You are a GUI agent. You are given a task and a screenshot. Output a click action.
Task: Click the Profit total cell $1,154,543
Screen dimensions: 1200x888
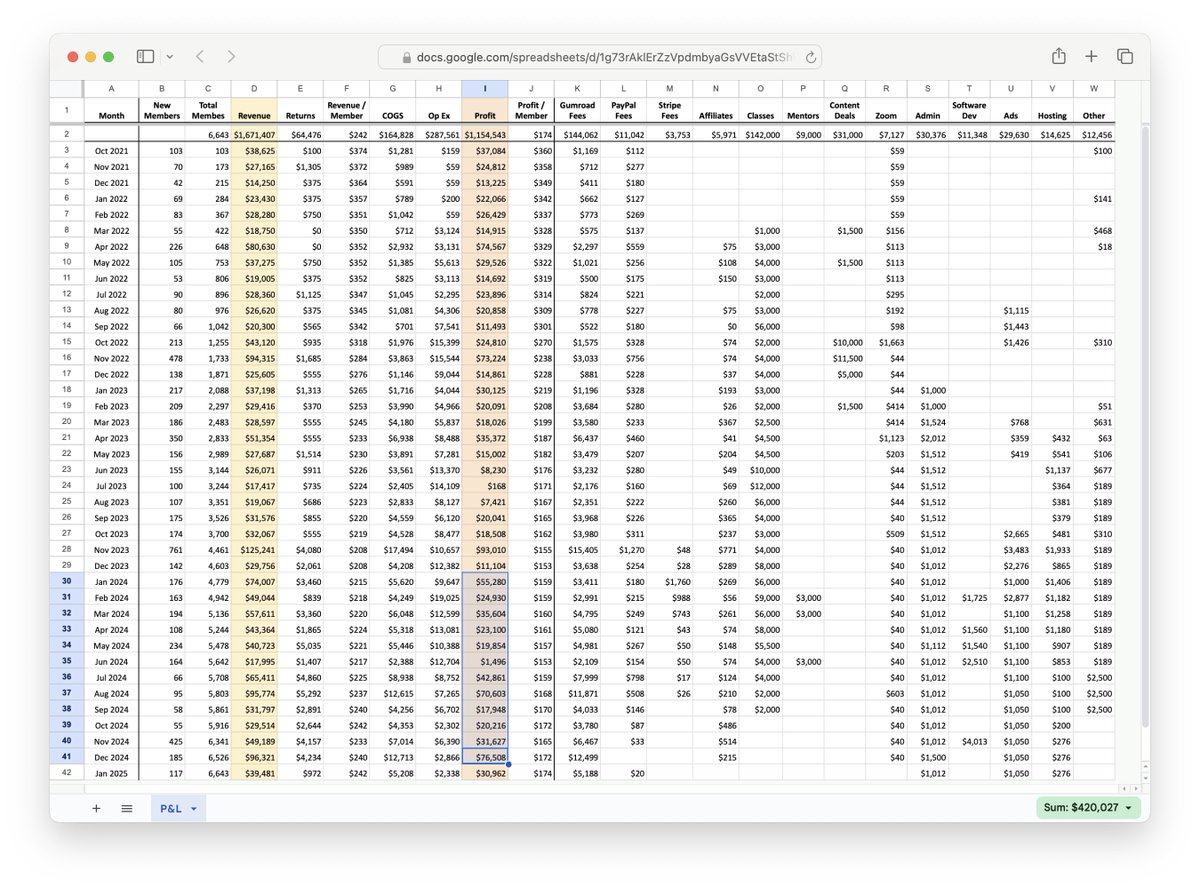tap(485, 134)
